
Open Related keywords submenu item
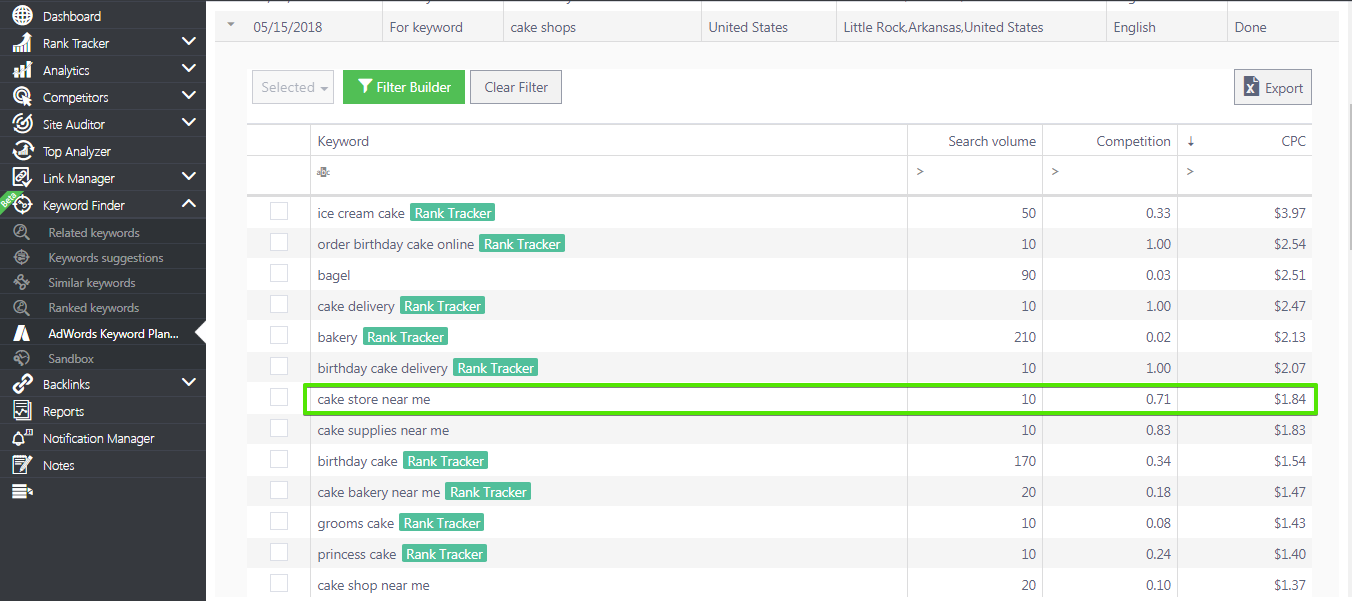click(94, 233)
